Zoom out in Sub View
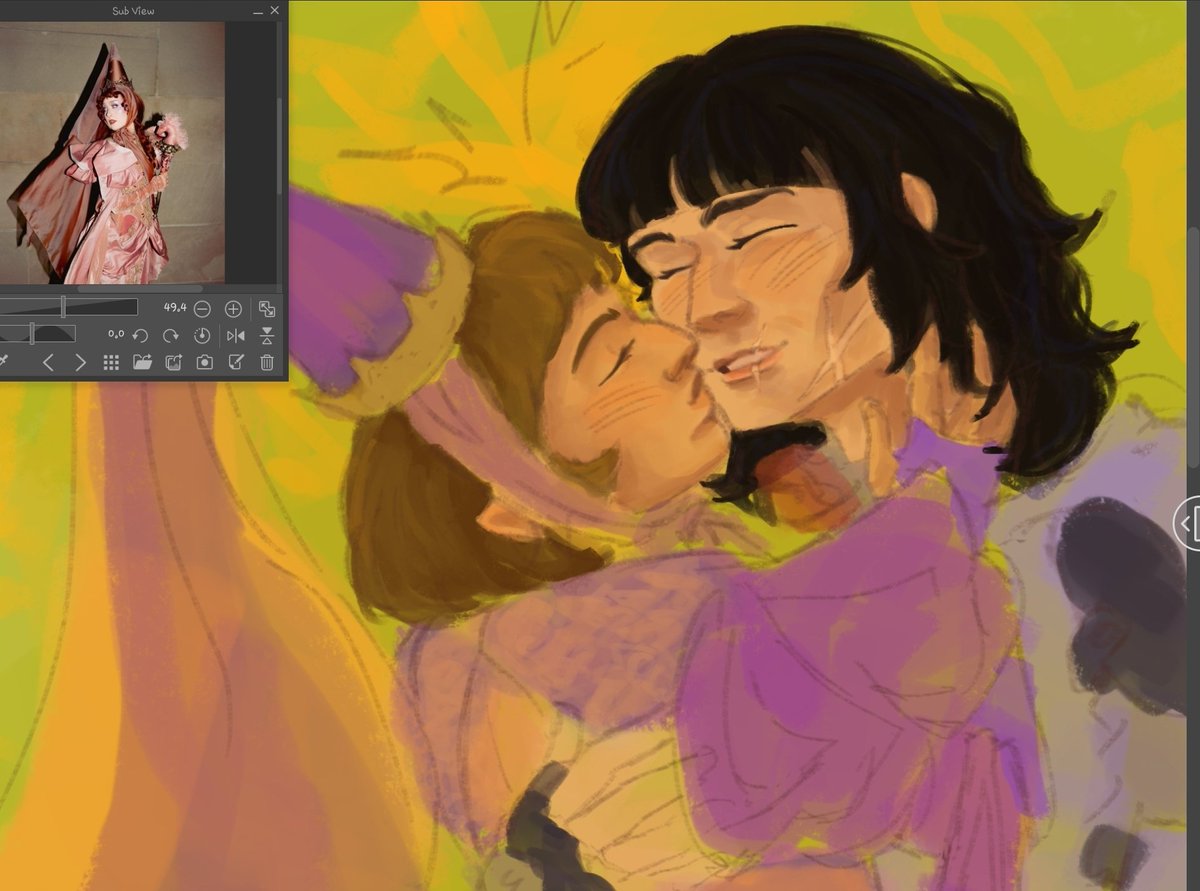The height and width of the screenshot is (891, 1200). (202, 309)
